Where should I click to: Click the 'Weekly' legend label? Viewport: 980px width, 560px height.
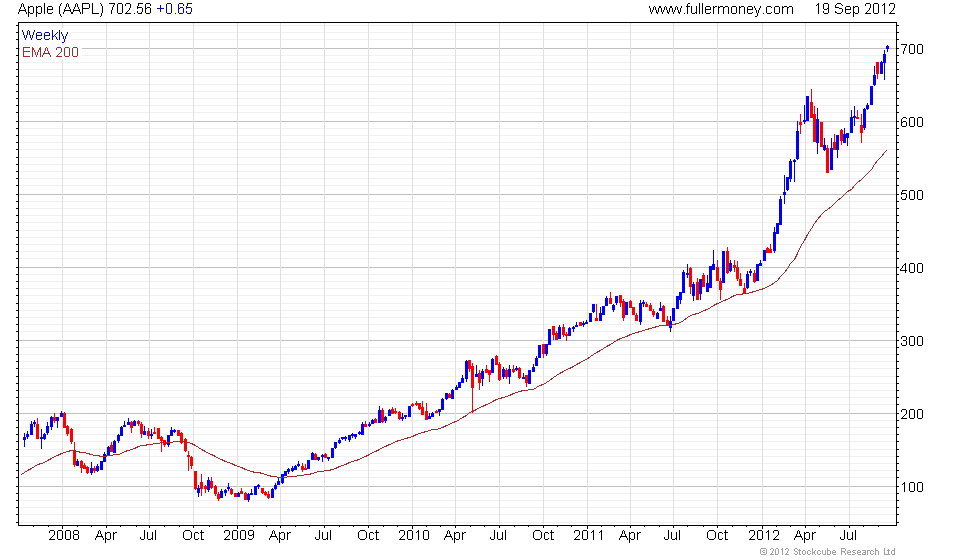click(45, 36)
